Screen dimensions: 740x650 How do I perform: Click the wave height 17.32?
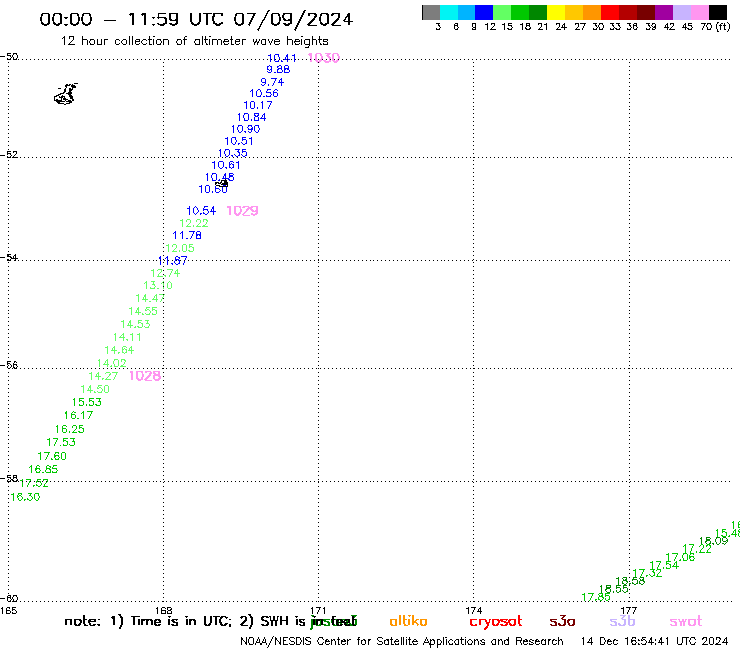click(x=648, y=573)
